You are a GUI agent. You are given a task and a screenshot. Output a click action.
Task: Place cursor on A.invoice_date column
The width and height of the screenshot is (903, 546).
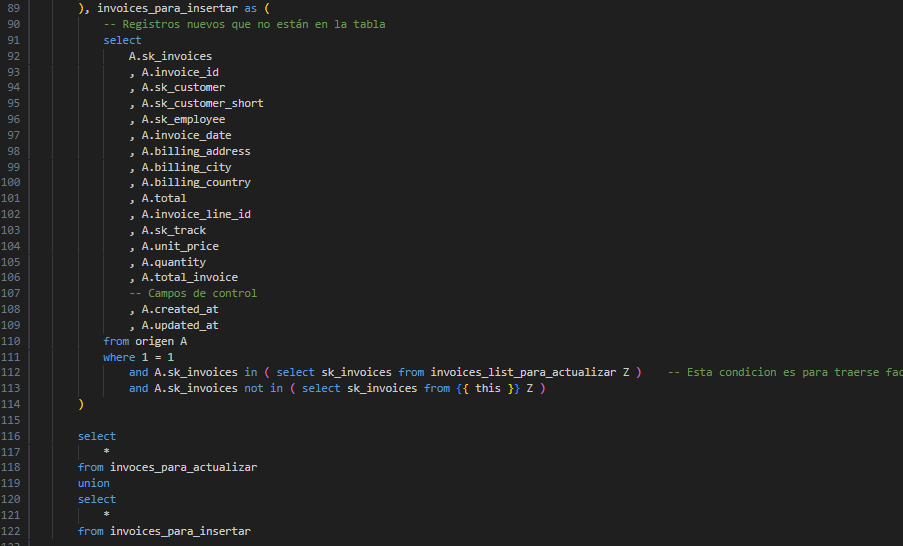point(186,135)
